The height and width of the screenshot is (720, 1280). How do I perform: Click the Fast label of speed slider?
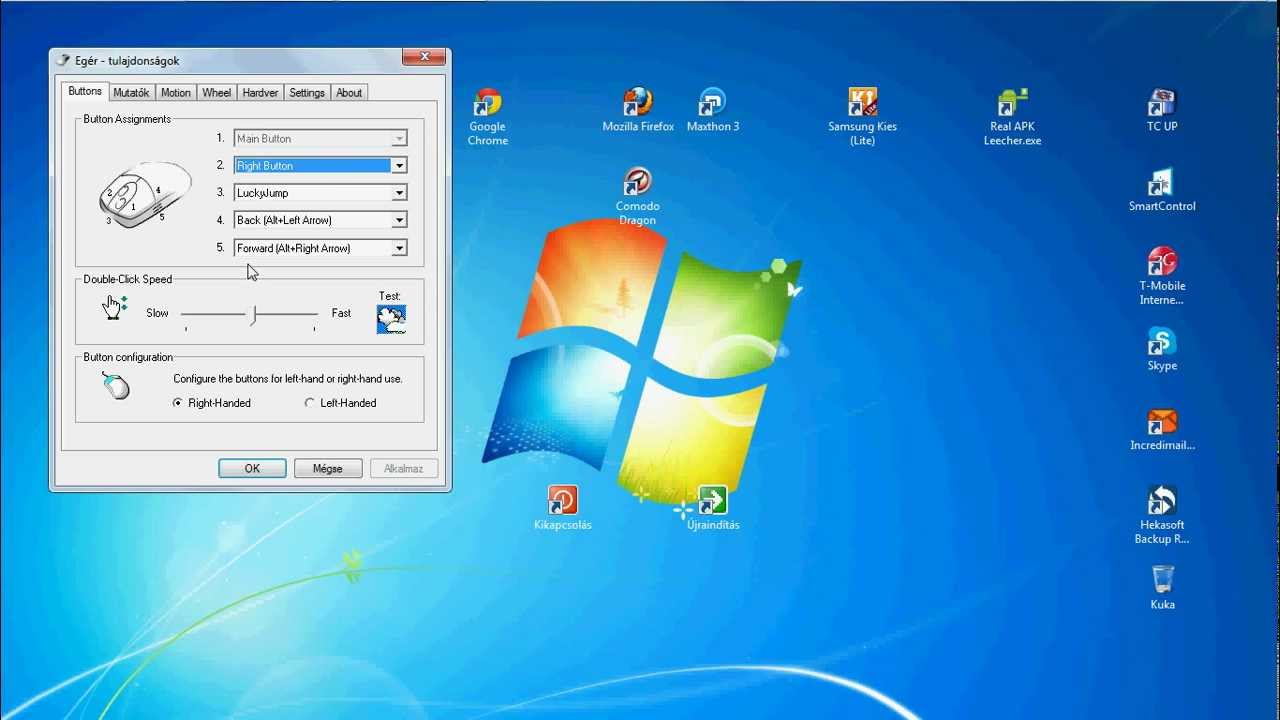341,313
